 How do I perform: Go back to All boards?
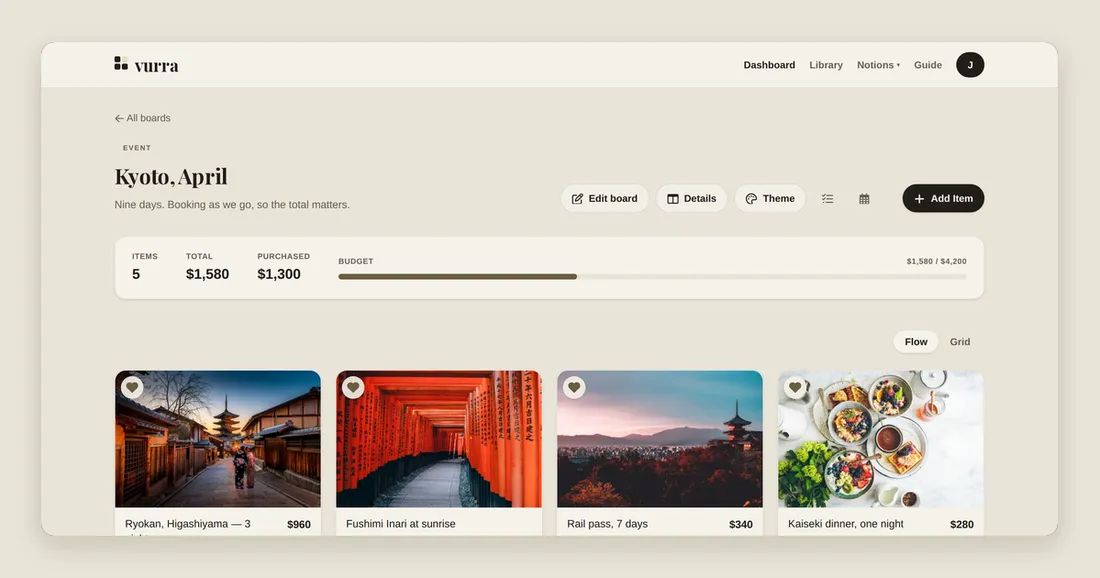coord(142,118)
